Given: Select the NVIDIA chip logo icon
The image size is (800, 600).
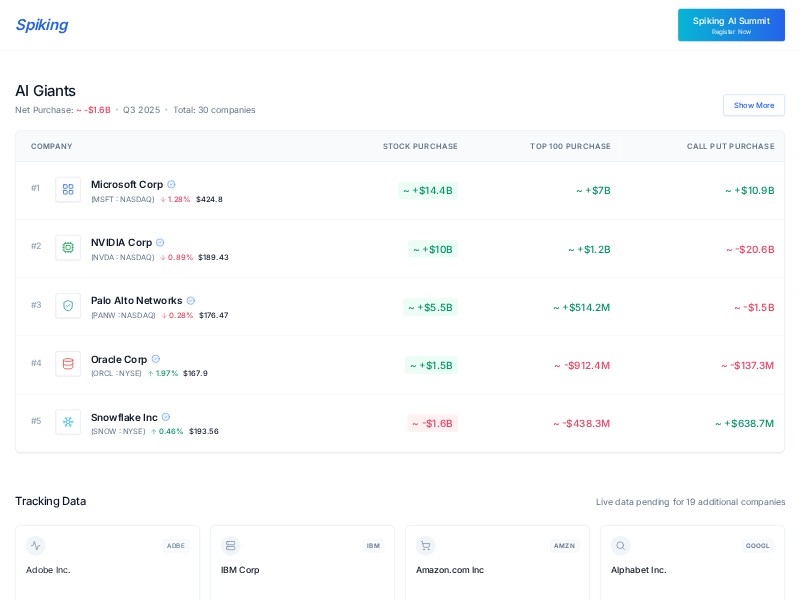Looking at the screenshot, I should tap(68, 247).
